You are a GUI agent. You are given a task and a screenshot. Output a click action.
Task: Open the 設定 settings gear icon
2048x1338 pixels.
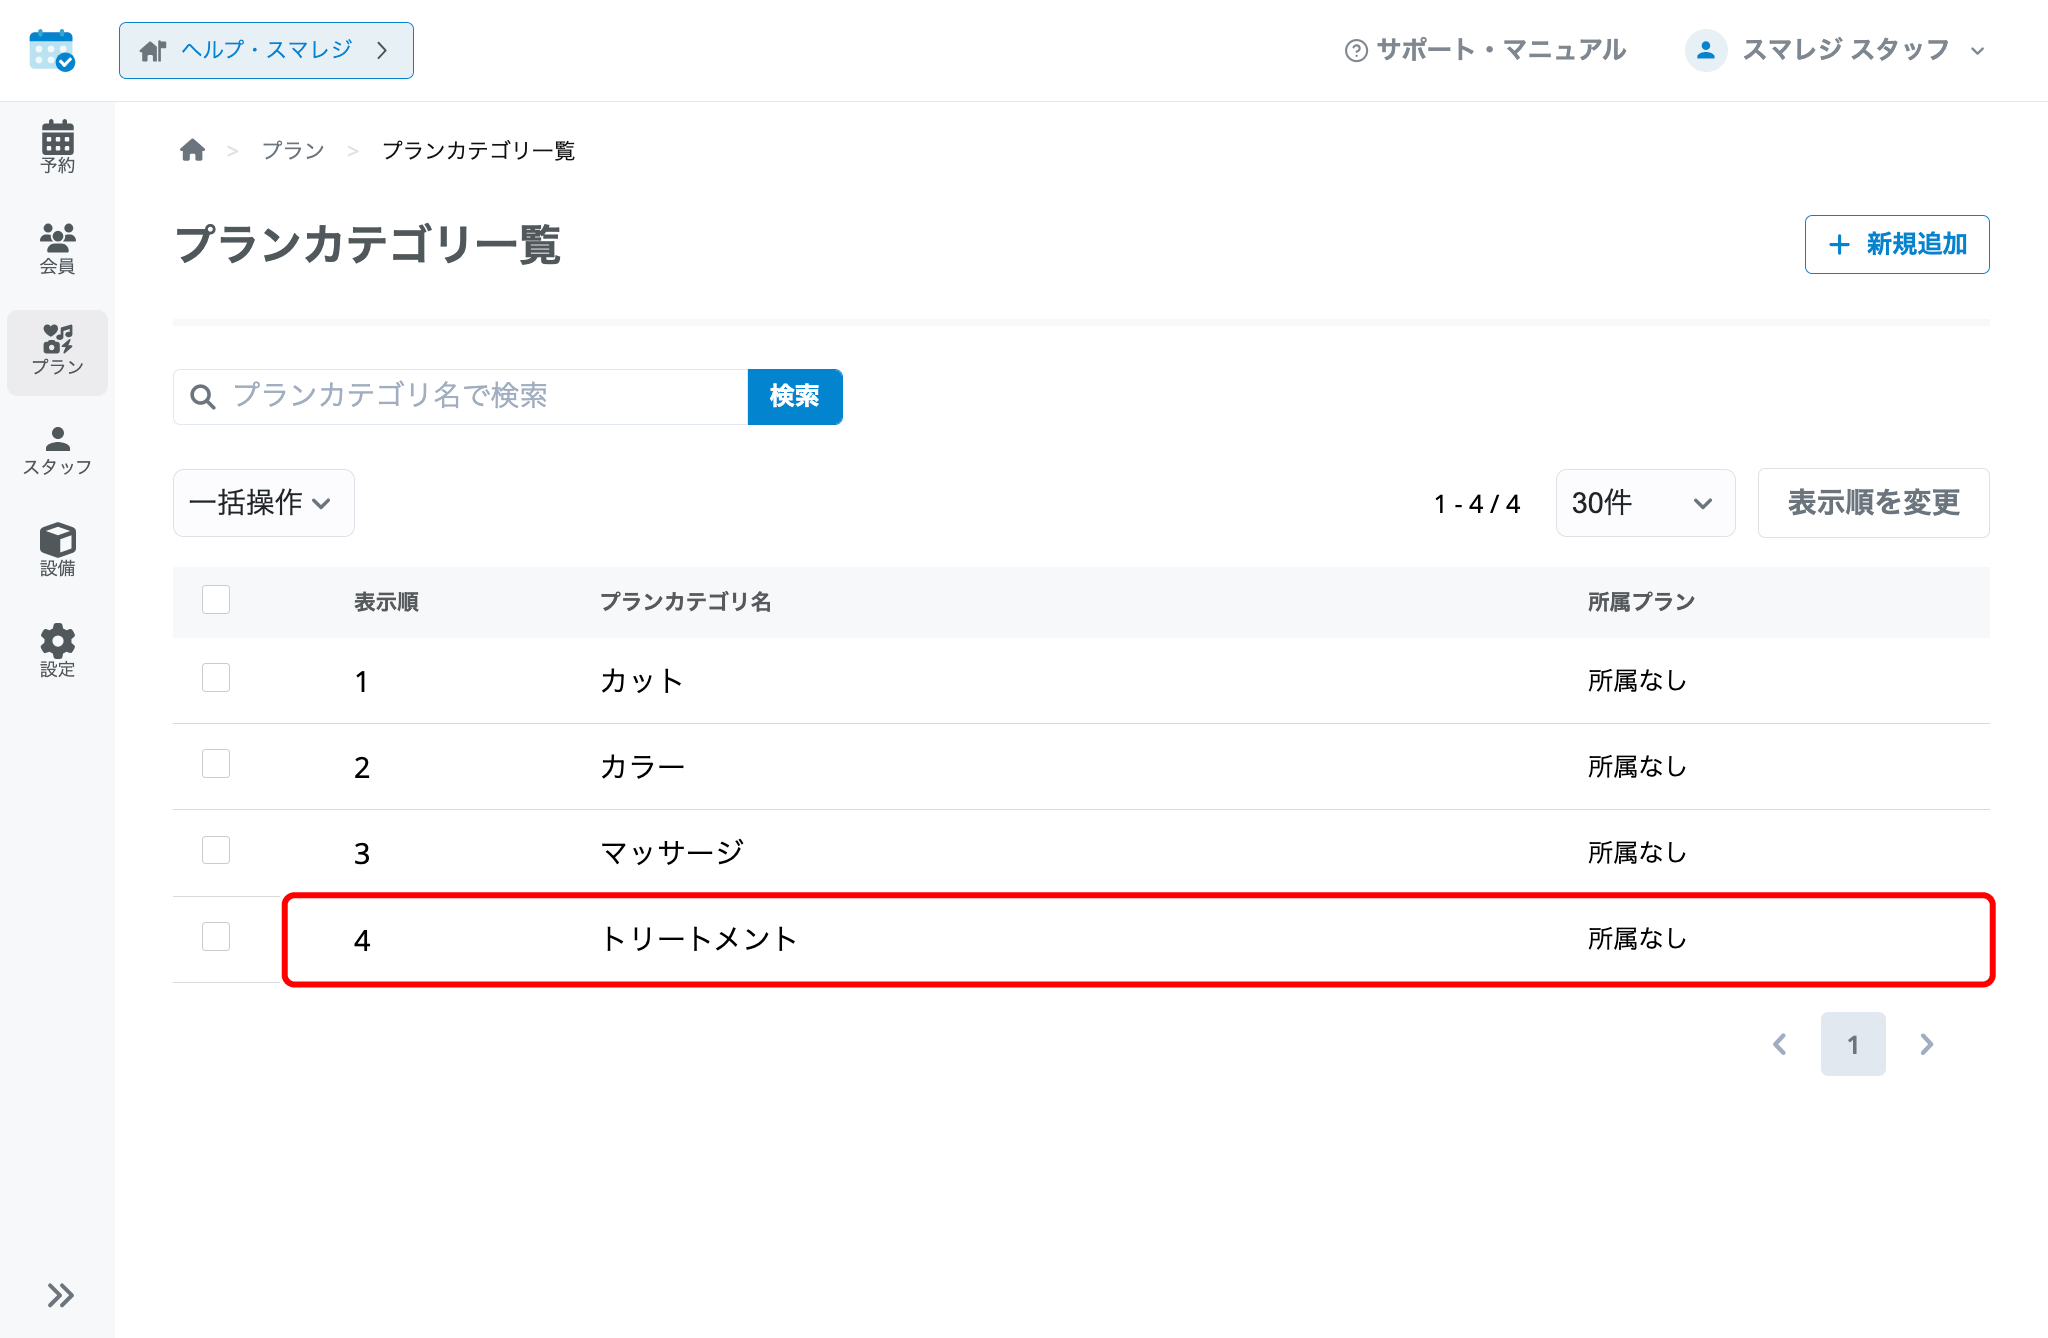click(x=57, y=651)
